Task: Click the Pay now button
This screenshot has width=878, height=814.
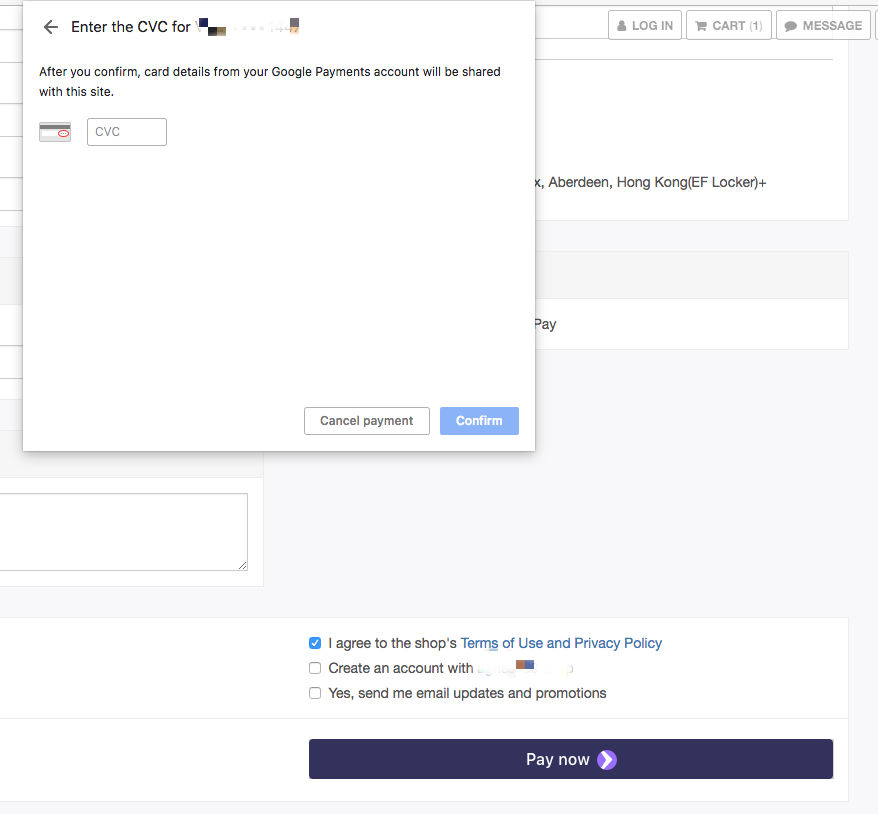Action: 571,759
